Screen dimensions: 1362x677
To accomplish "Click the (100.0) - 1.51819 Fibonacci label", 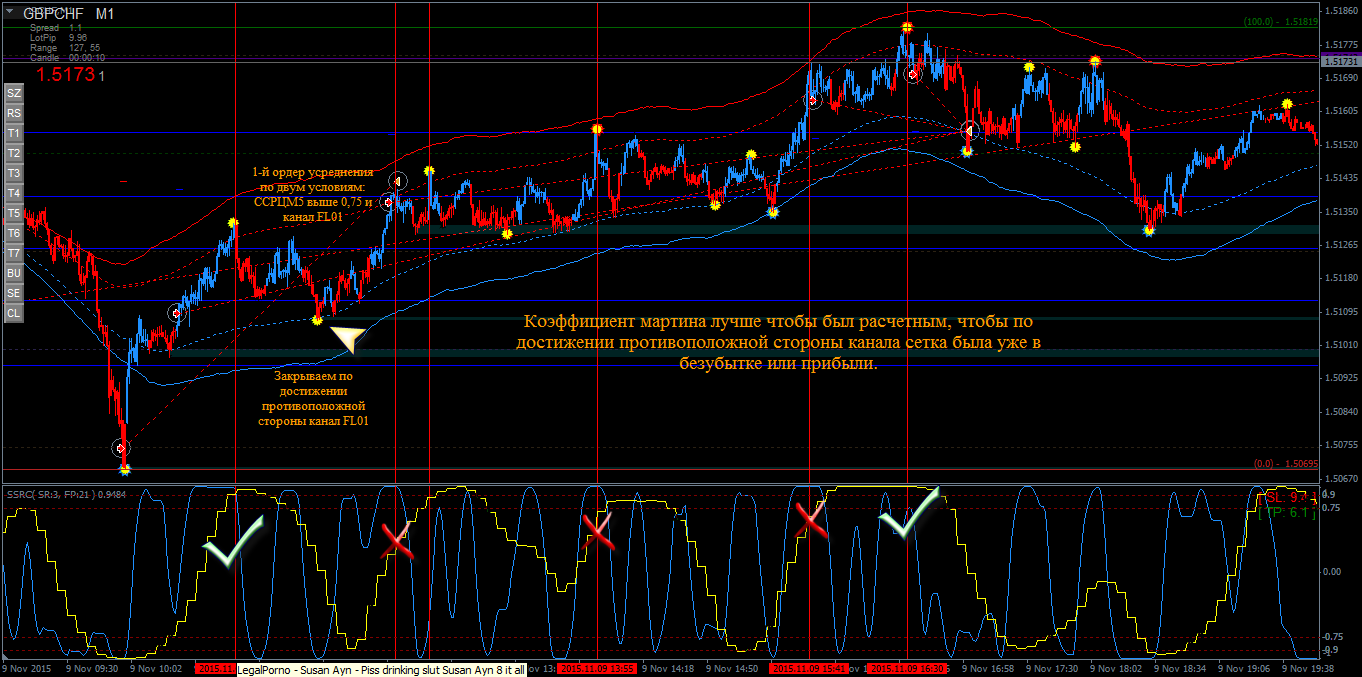I will 1279,22.
